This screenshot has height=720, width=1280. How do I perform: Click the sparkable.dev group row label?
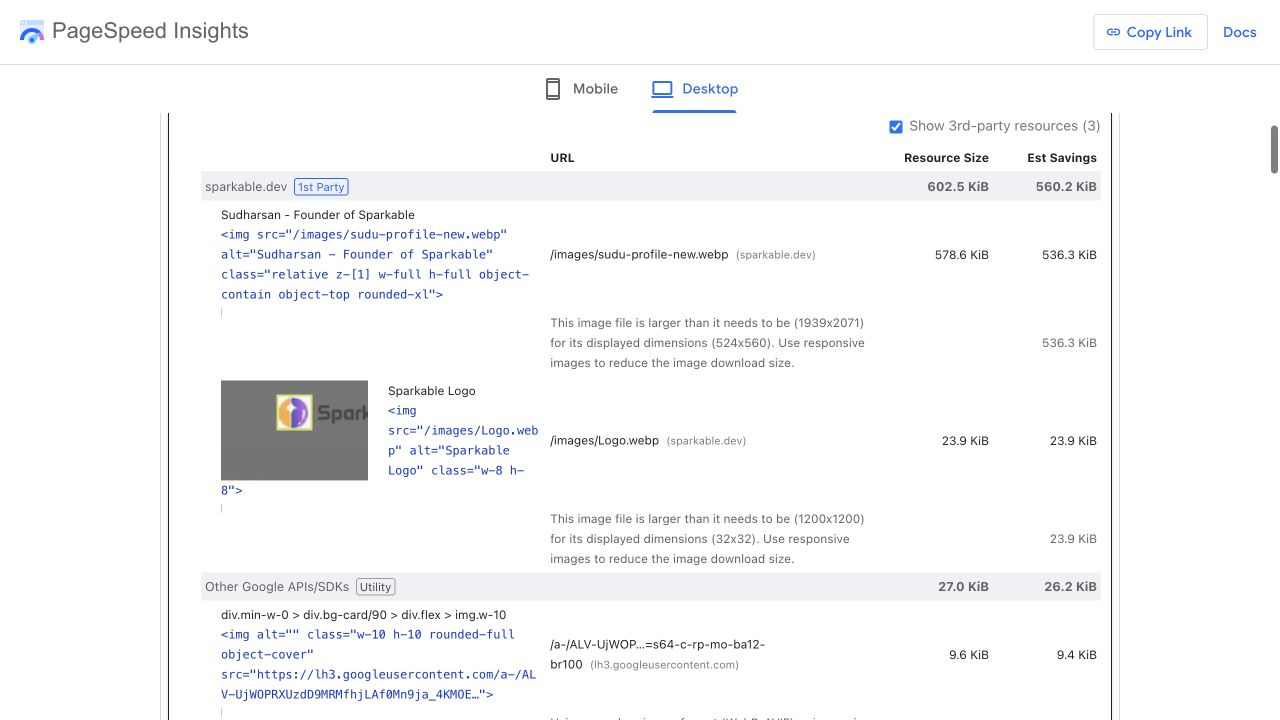[245, 187]
